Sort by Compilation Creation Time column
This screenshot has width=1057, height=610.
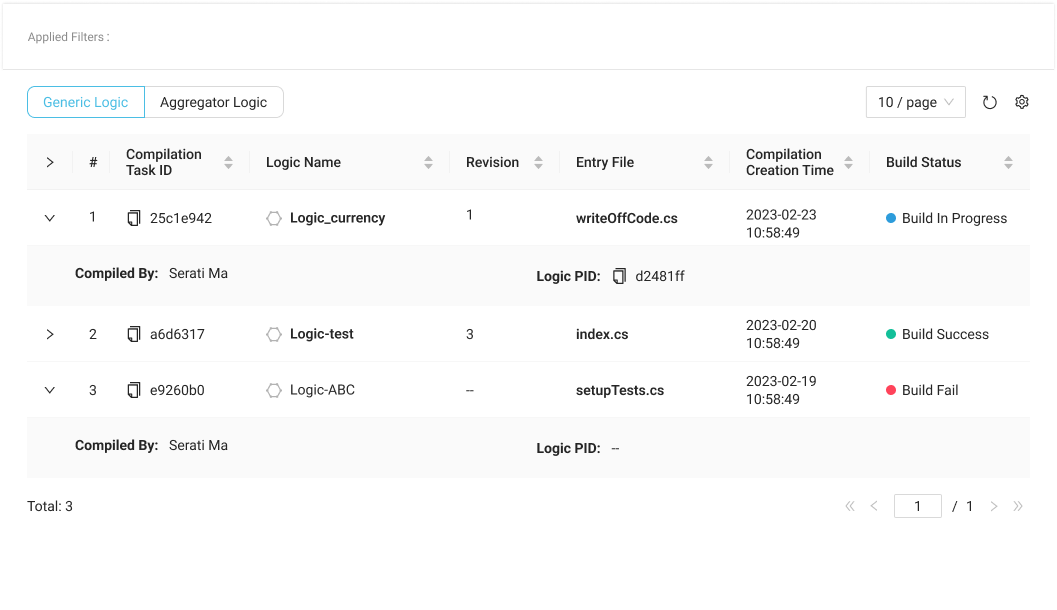(x=848, y=162)
